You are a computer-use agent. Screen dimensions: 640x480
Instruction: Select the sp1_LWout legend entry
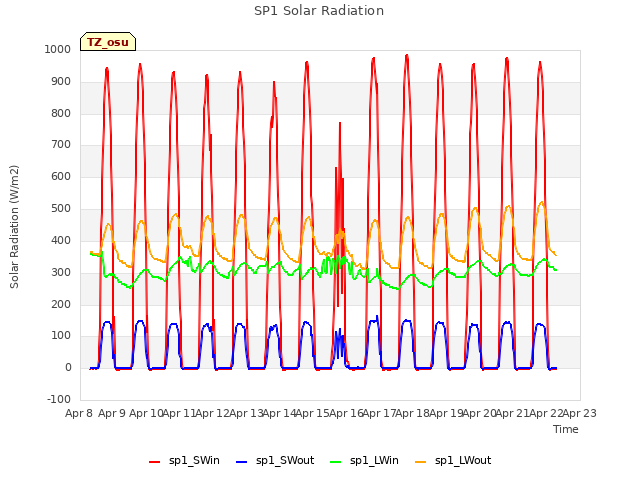tap(453, 460)
